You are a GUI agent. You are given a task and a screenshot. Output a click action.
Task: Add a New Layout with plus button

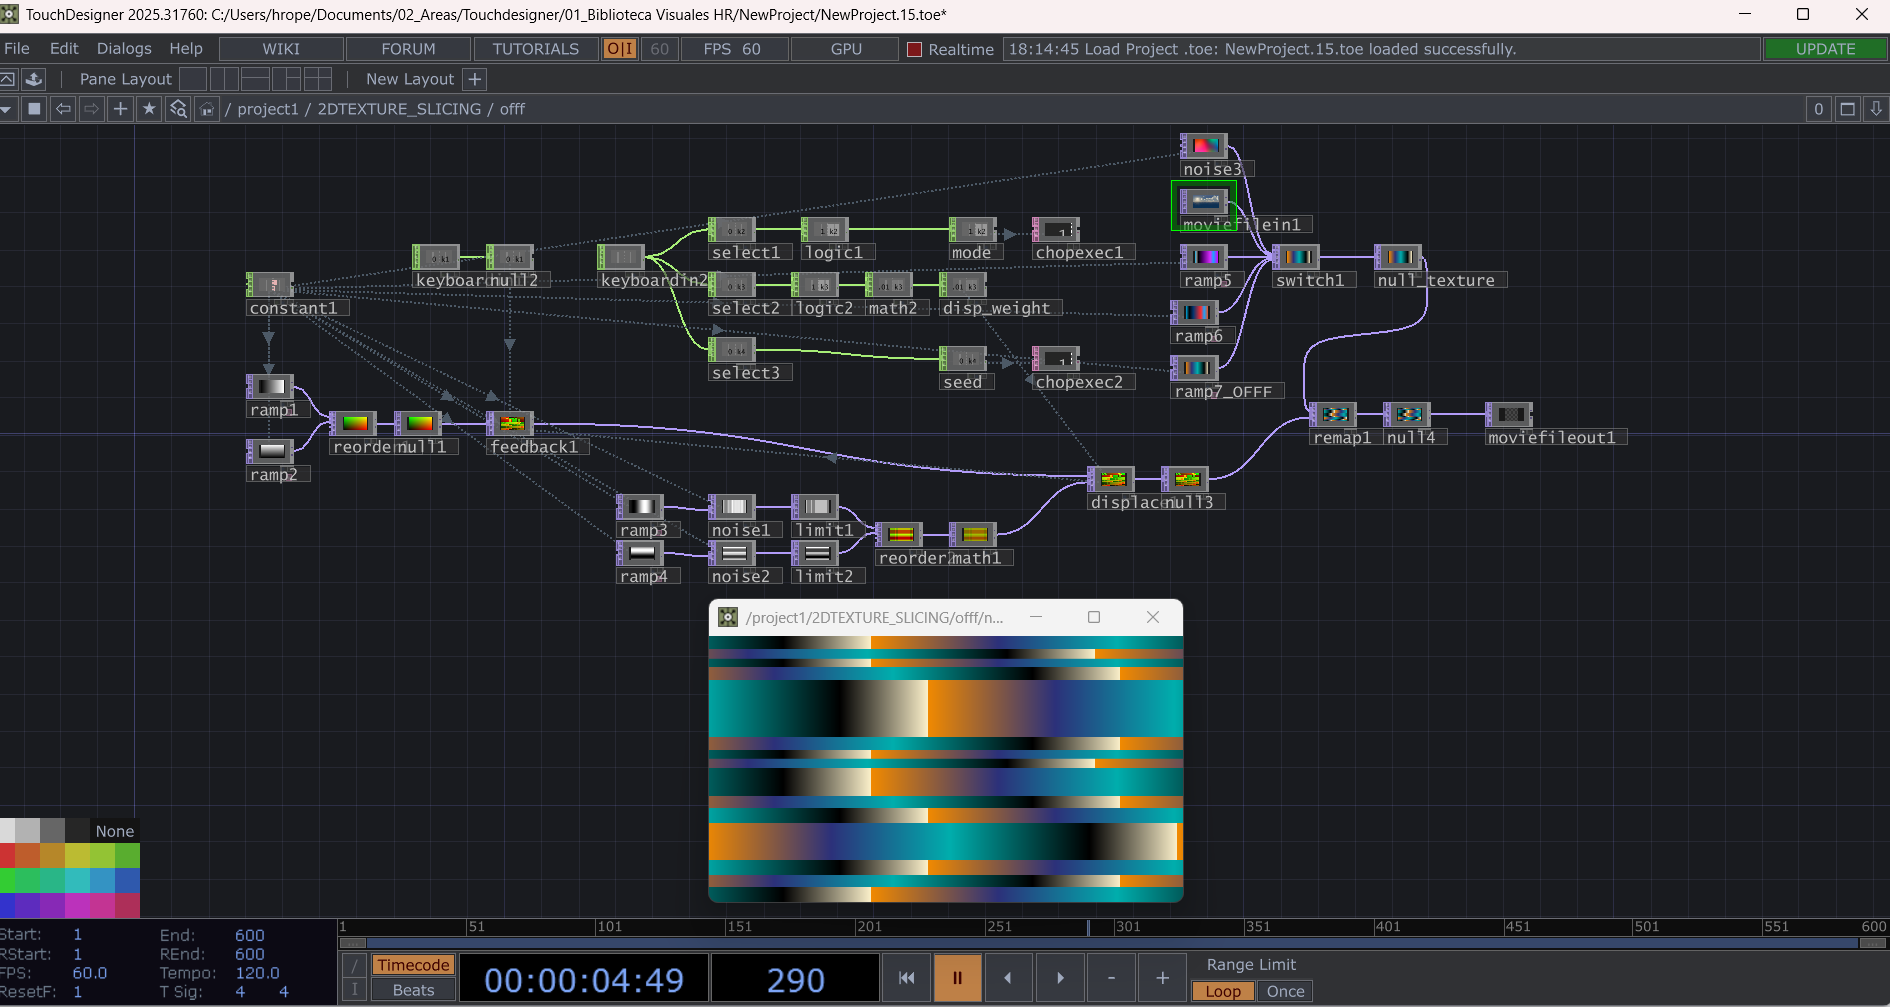[x=475, y=79]
